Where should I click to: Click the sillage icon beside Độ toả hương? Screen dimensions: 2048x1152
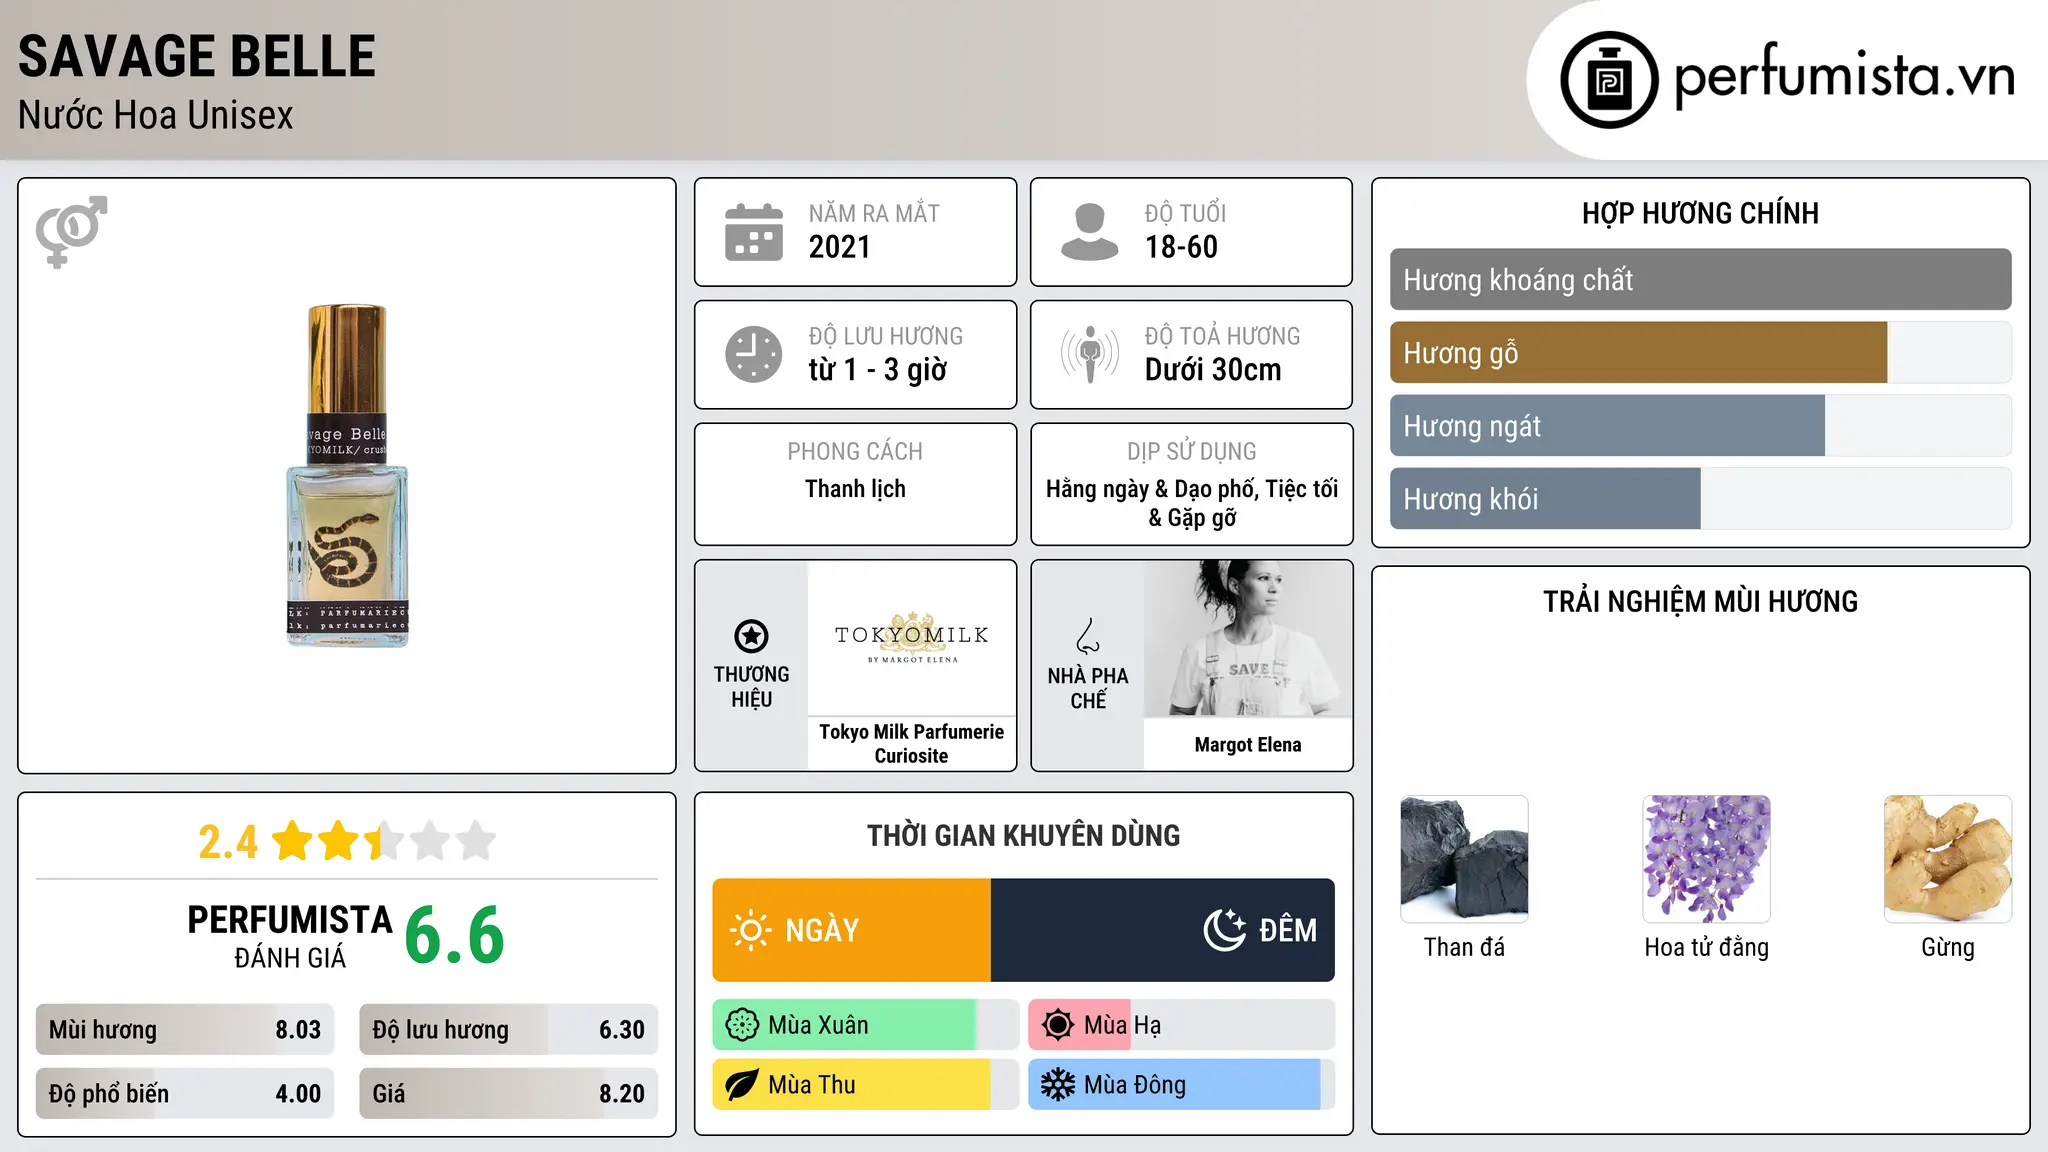click(x=1090, y=354)
